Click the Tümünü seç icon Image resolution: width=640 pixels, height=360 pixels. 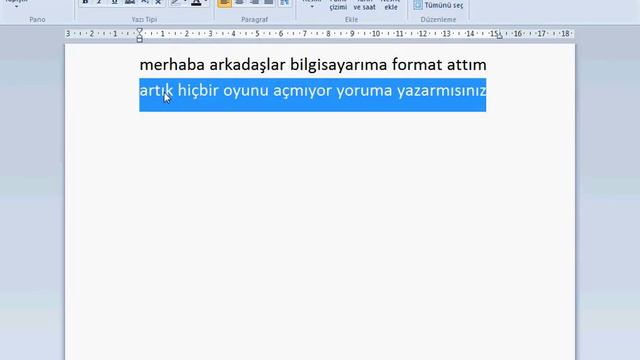pos(418,5)
